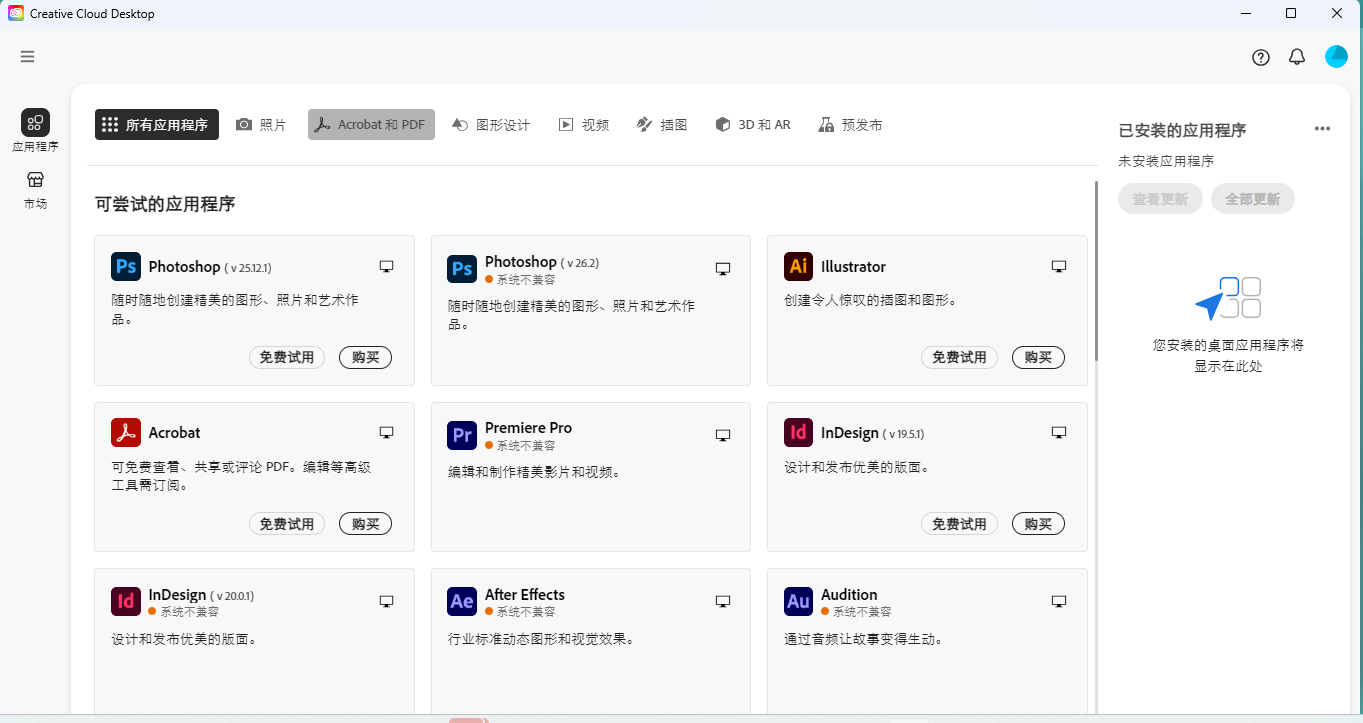Click the Acrobat app icon

coord(126,433)
